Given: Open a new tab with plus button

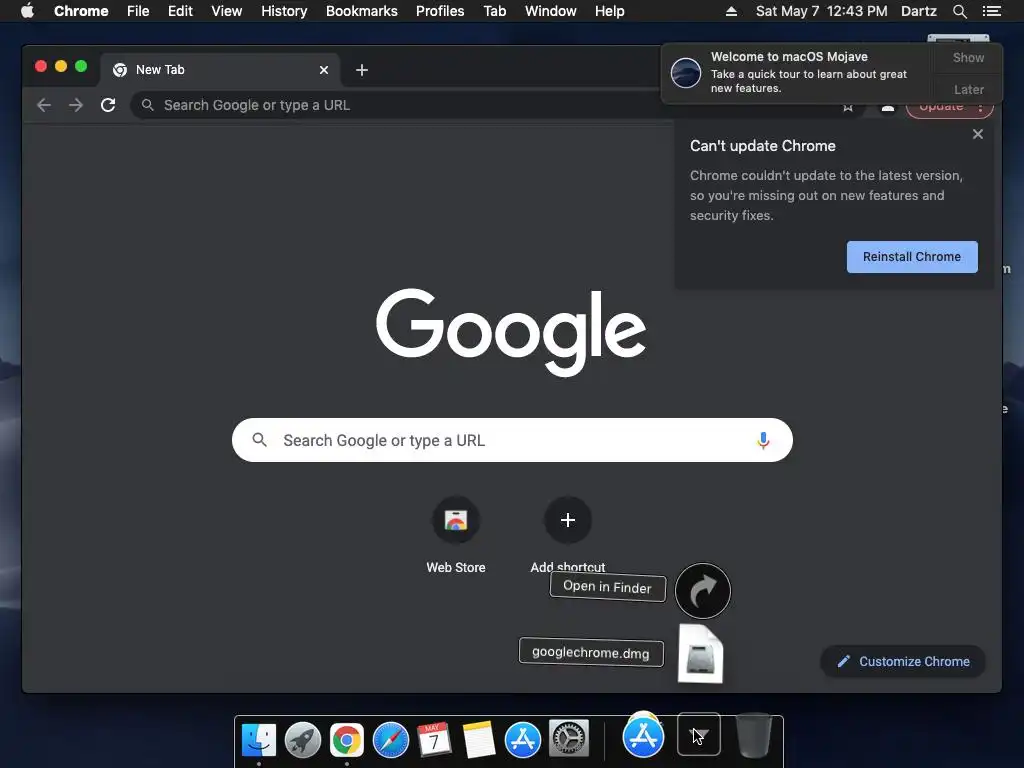Looking at the screenshot, I should click(x=362, y=70).
